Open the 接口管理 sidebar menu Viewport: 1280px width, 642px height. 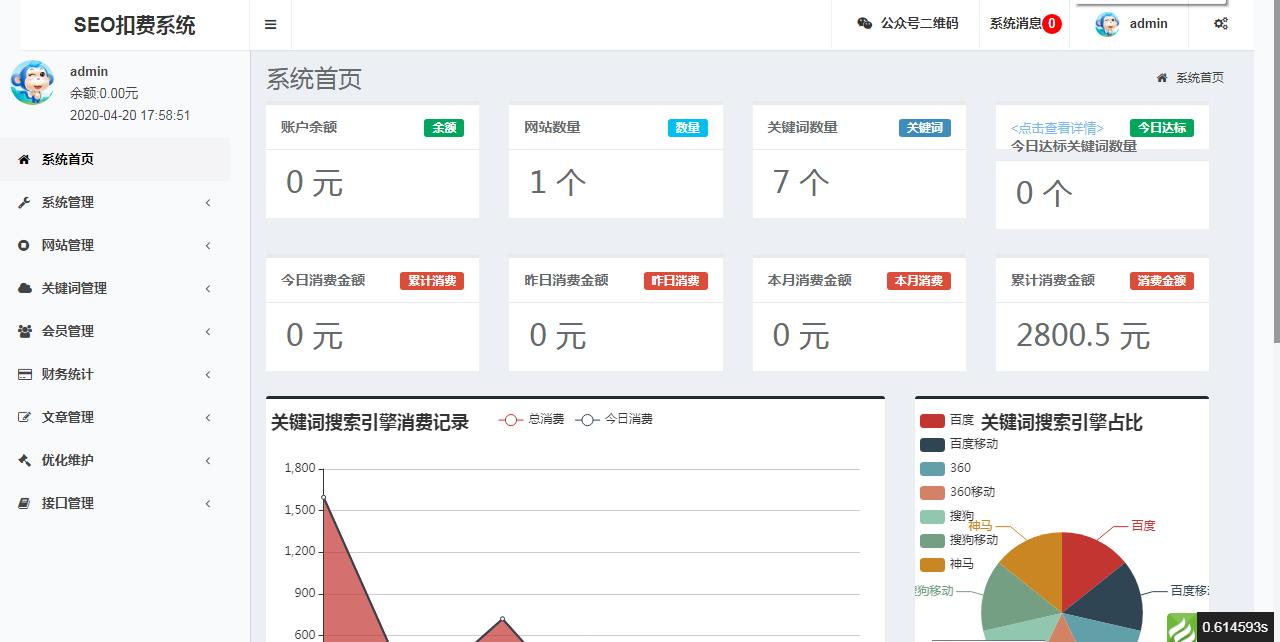coord(115,503)
